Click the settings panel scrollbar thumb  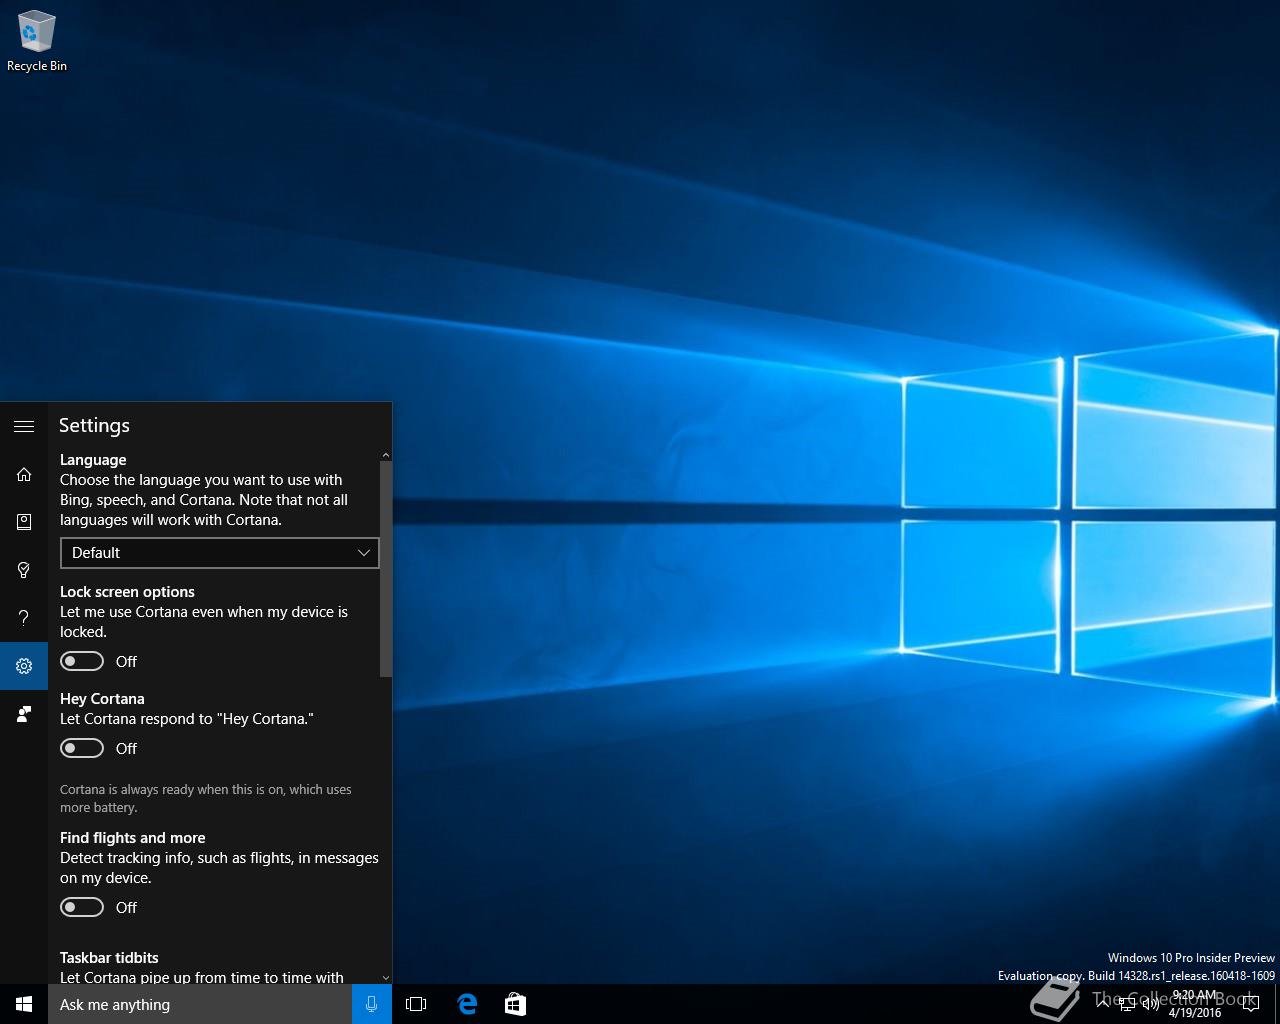coord(386,570)
